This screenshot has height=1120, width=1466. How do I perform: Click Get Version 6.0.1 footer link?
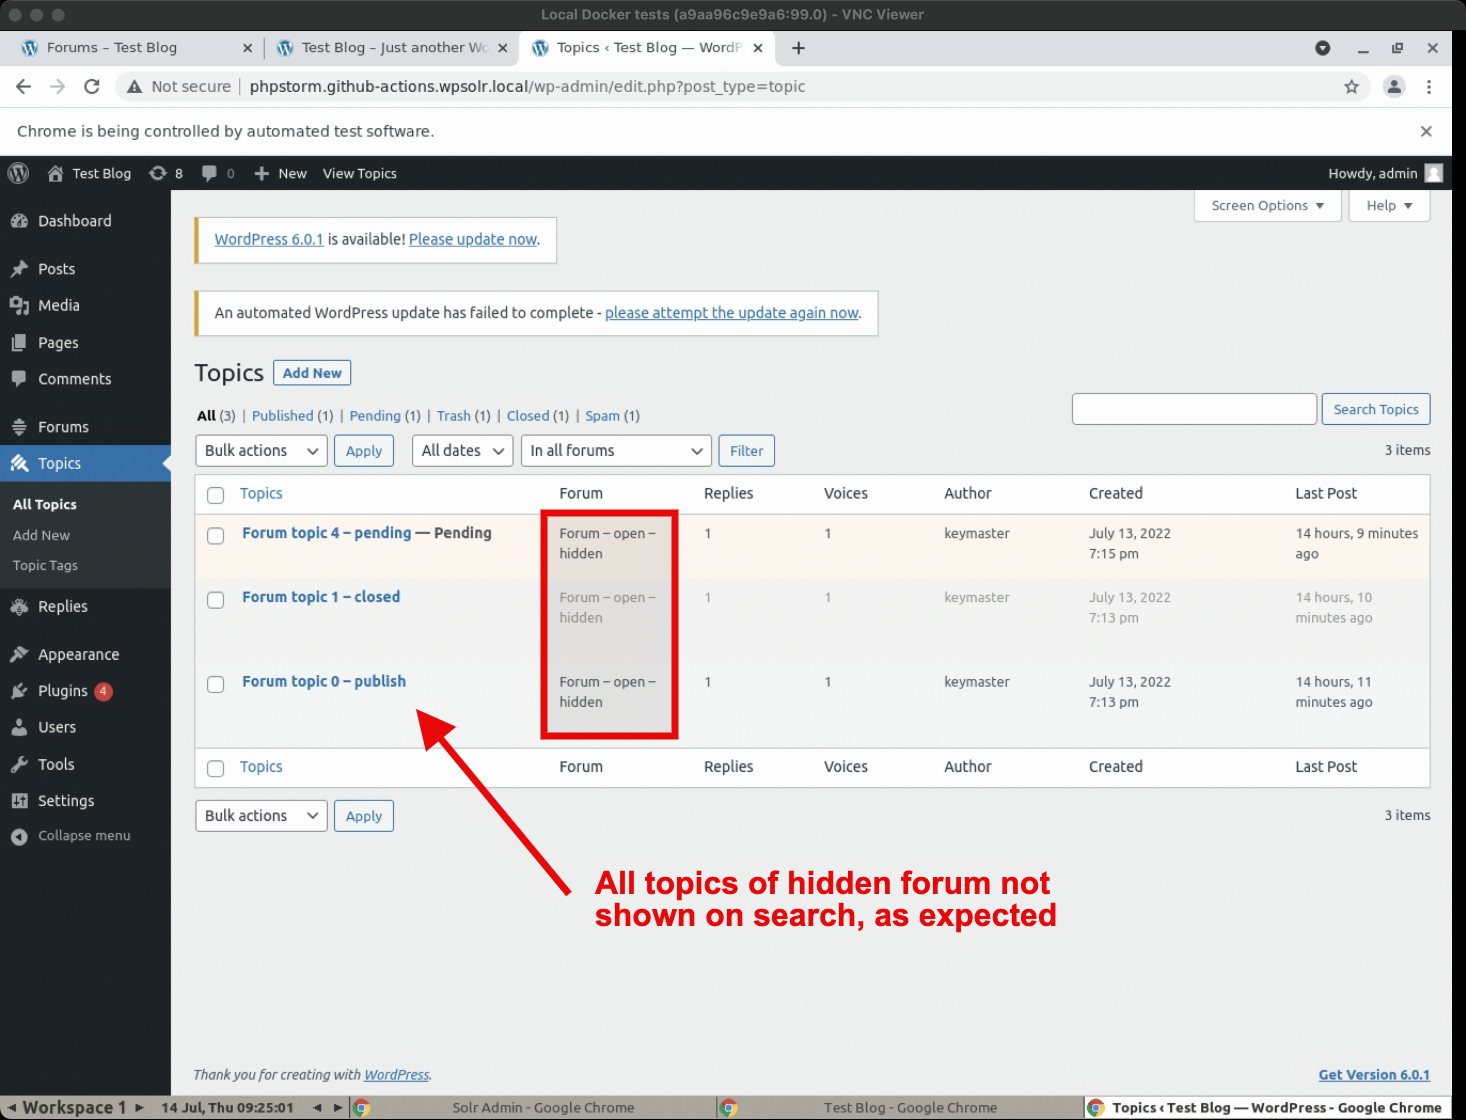(x=1374, y=1075)
